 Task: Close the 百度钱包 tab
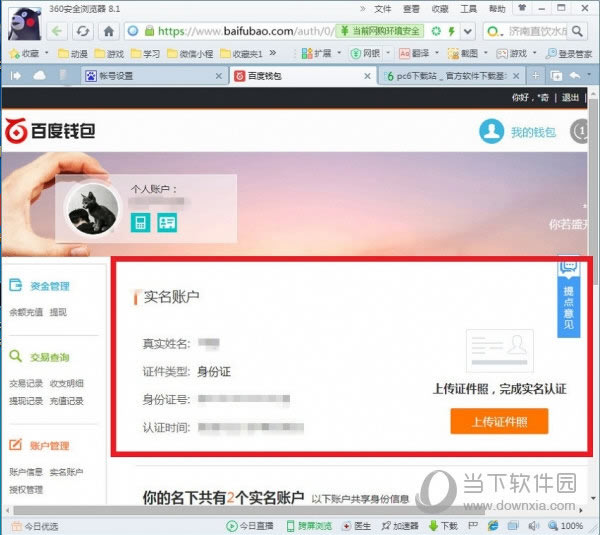[x=367, y=76]
